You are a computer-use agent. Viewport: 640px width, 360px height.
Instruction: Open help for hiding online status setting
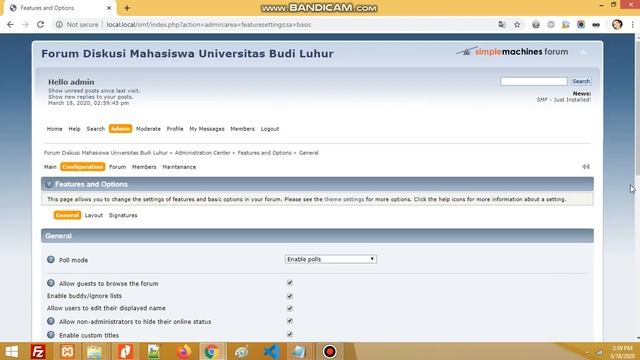pyautogui.click(x=51, y=321)
